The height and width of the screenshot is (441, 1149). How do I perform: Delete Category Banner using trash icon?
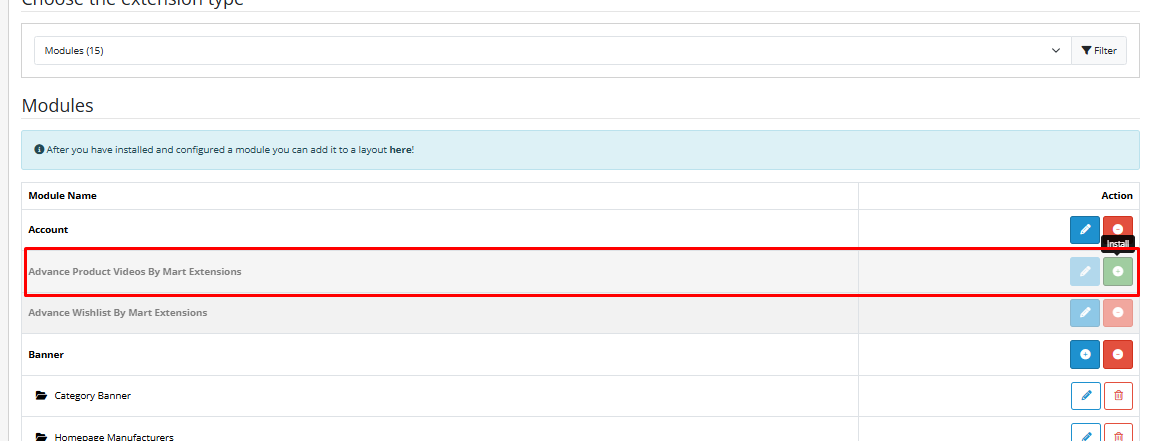pyautogui.click(x=1118, y=396)
